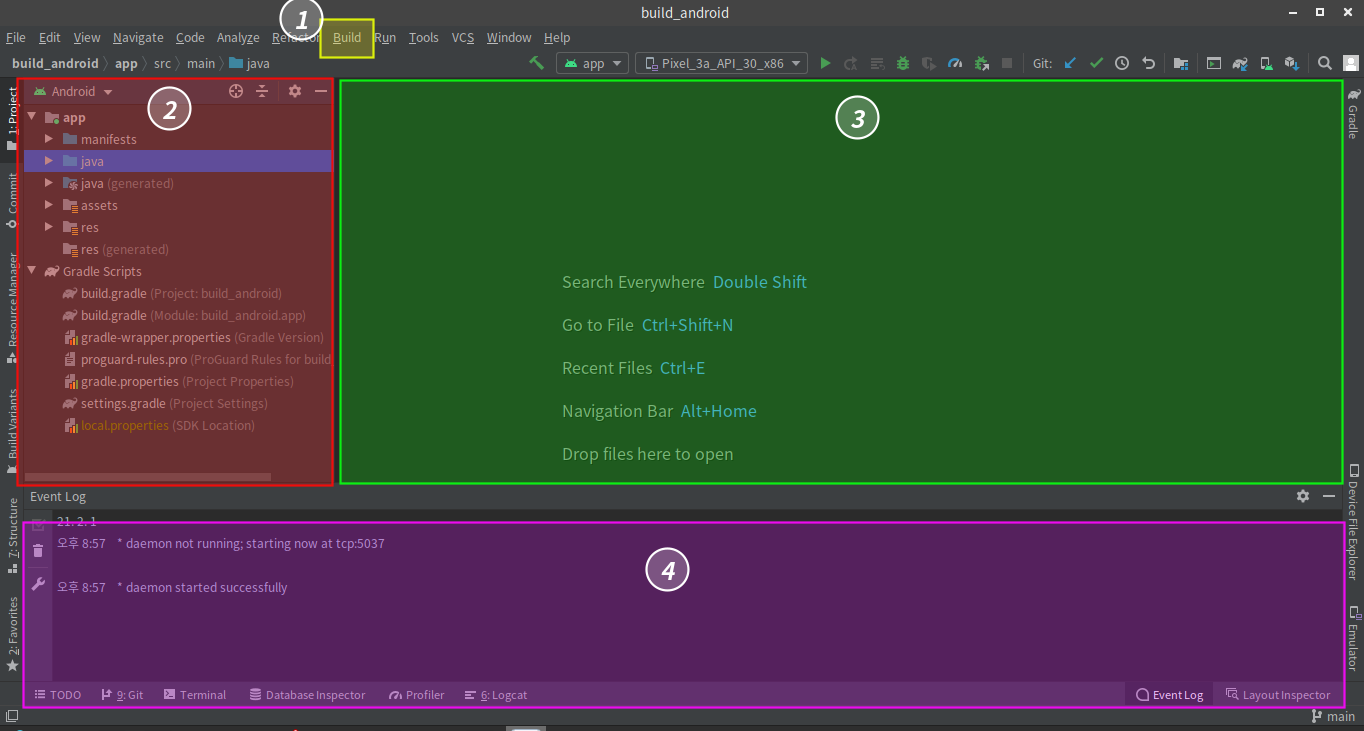Show Git history clock icon
The image size is (1364, 731).
coord(1122,63)
